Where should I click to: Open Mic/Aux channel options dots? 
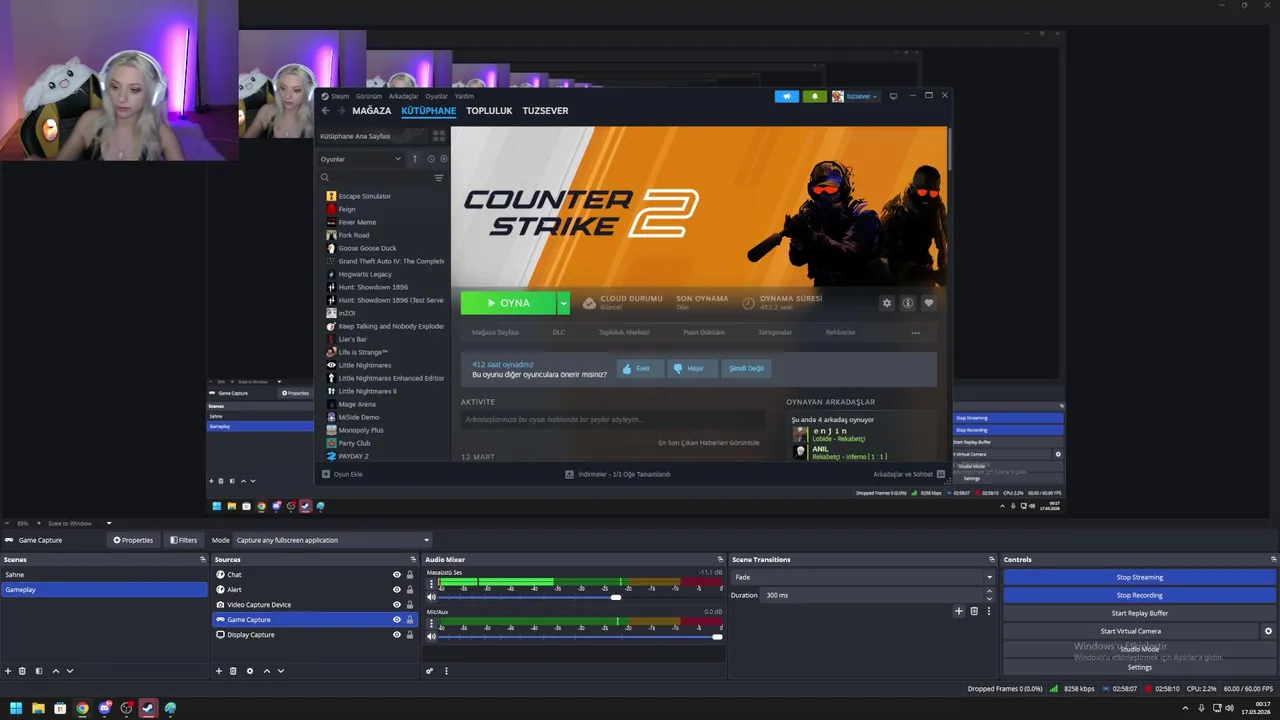tap(432, 622)
